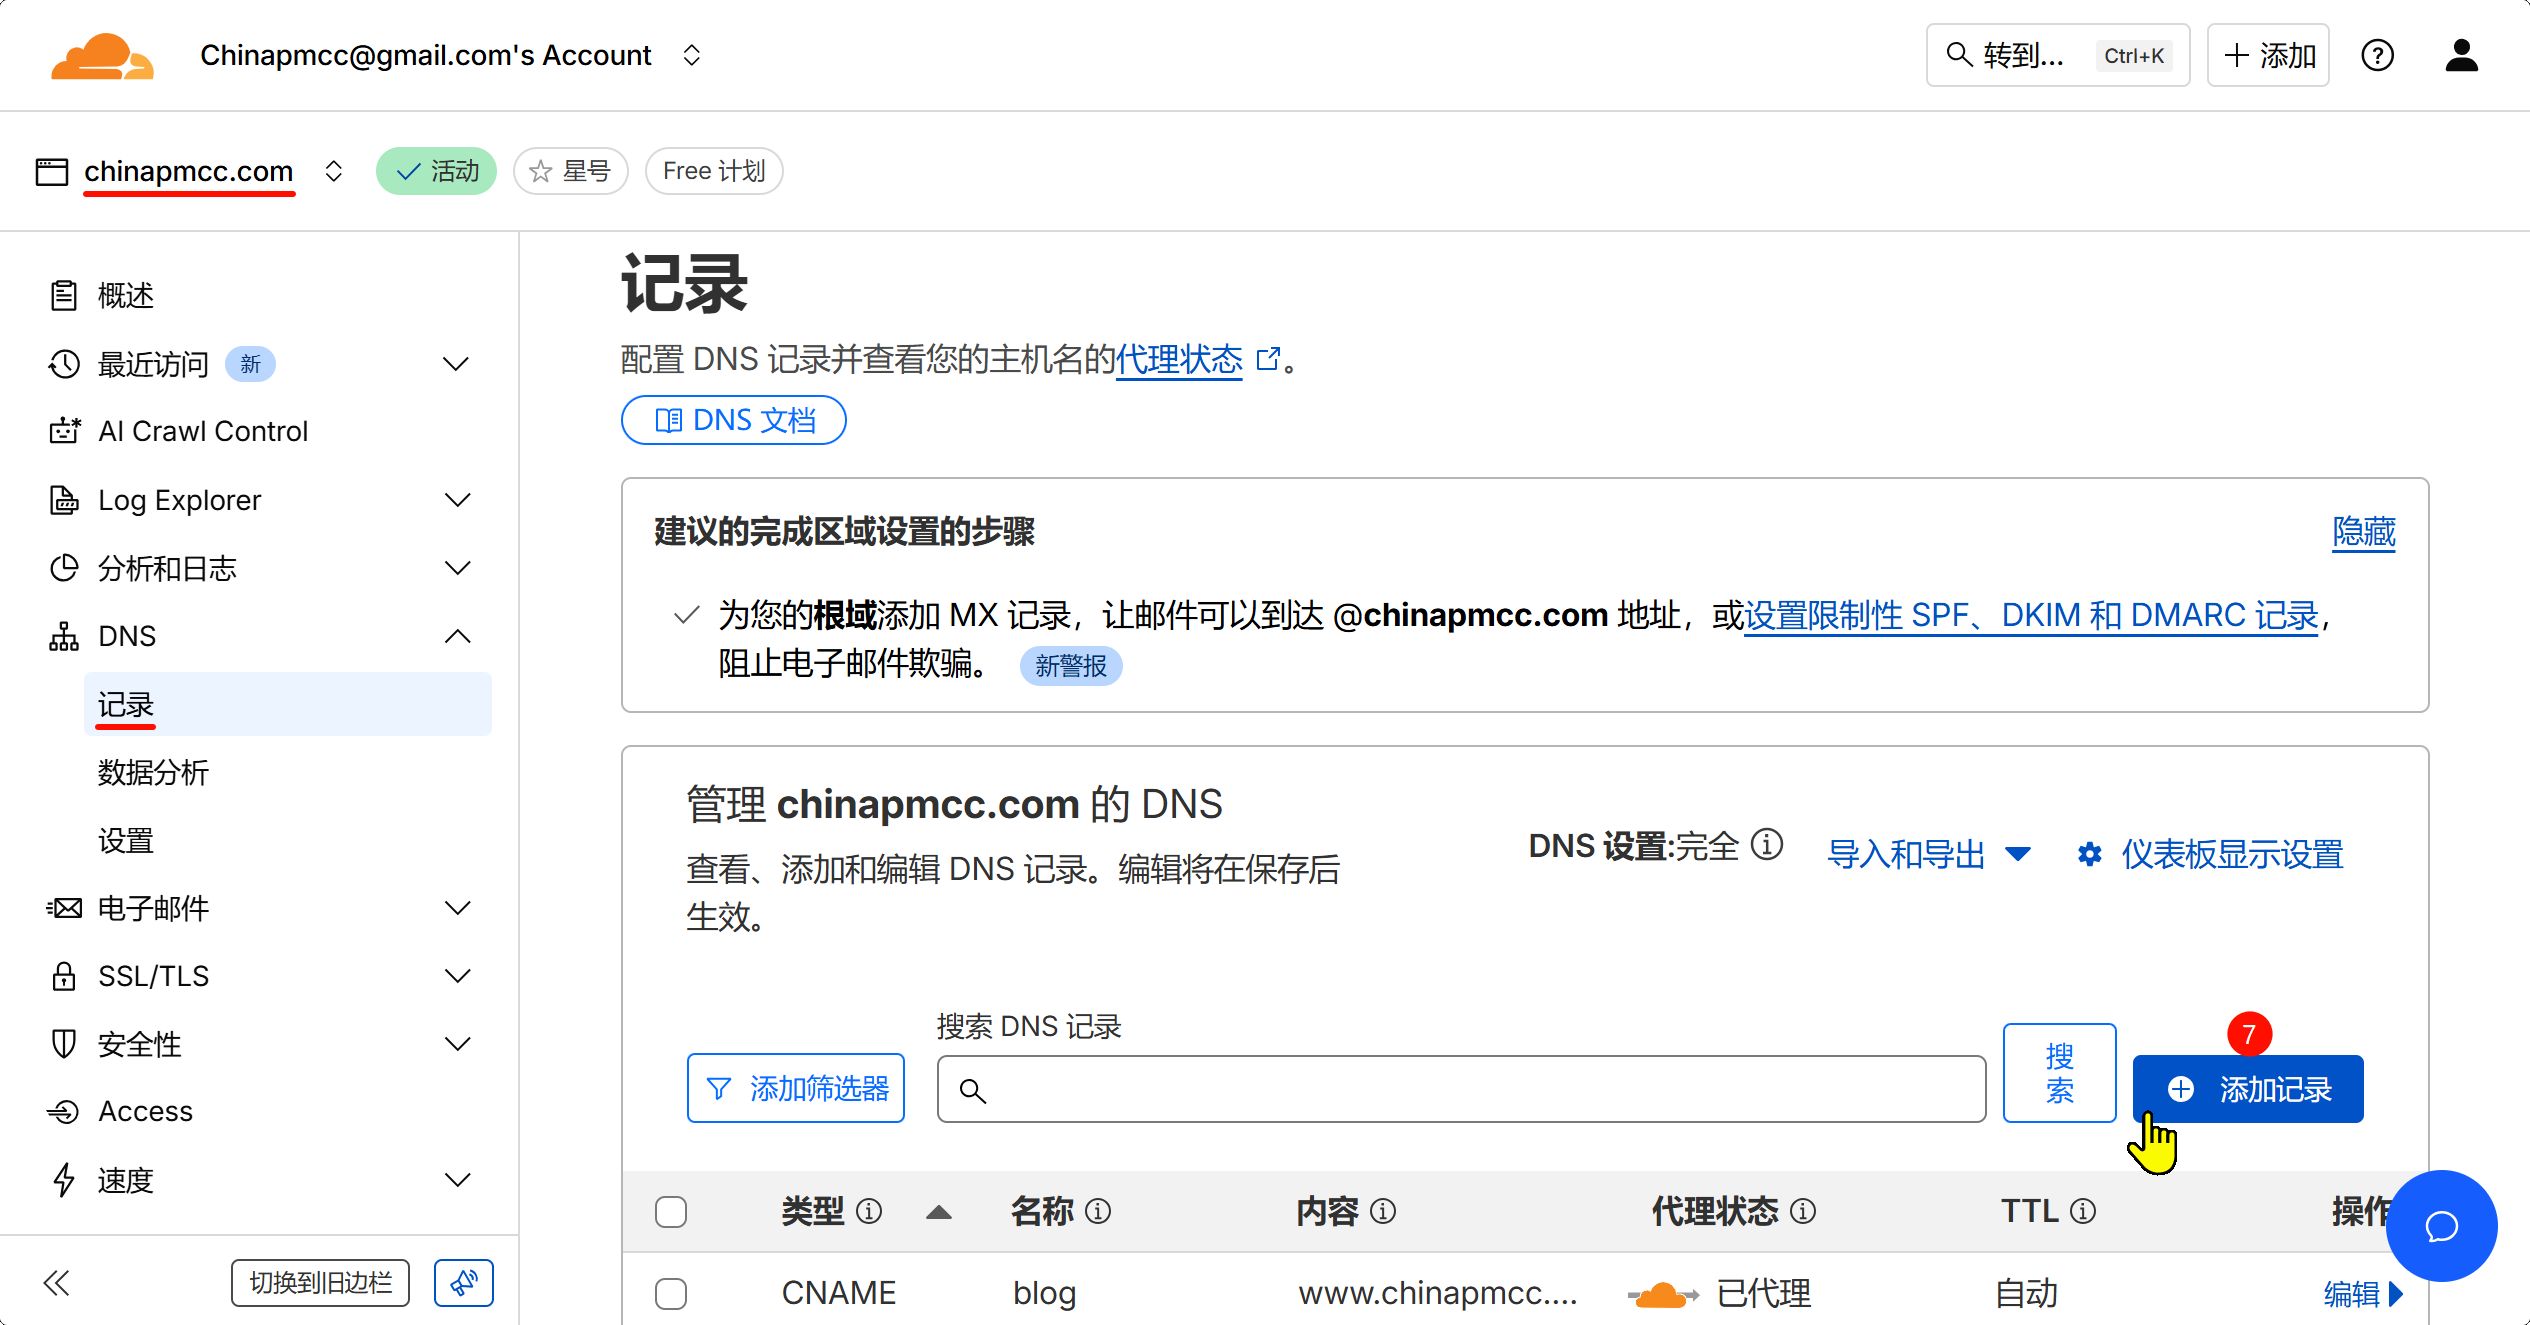Image resolution: width=2530 pixels, height=1325 pixels.
Task: Expand the 导入和导出 dropdown
Action: point(1928,854)
